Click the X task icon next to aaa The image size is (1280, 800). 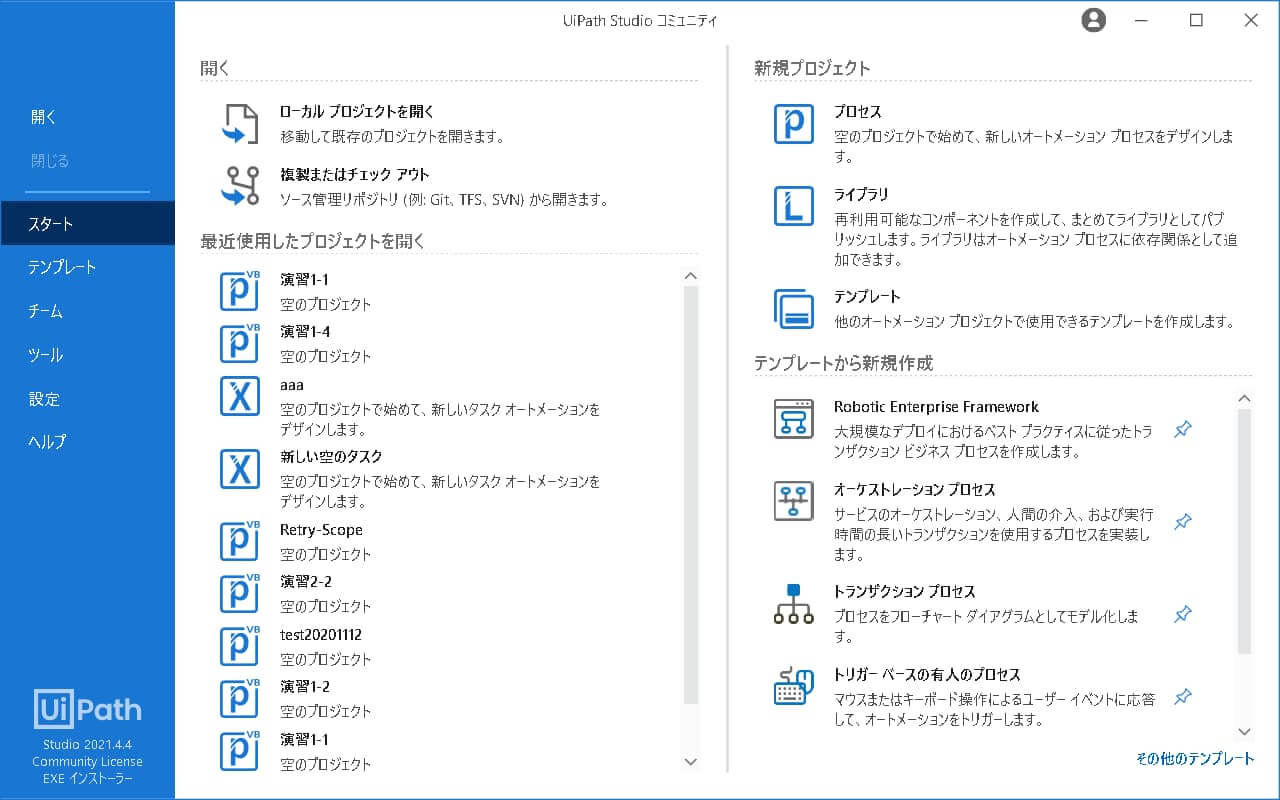pos(239,395)
